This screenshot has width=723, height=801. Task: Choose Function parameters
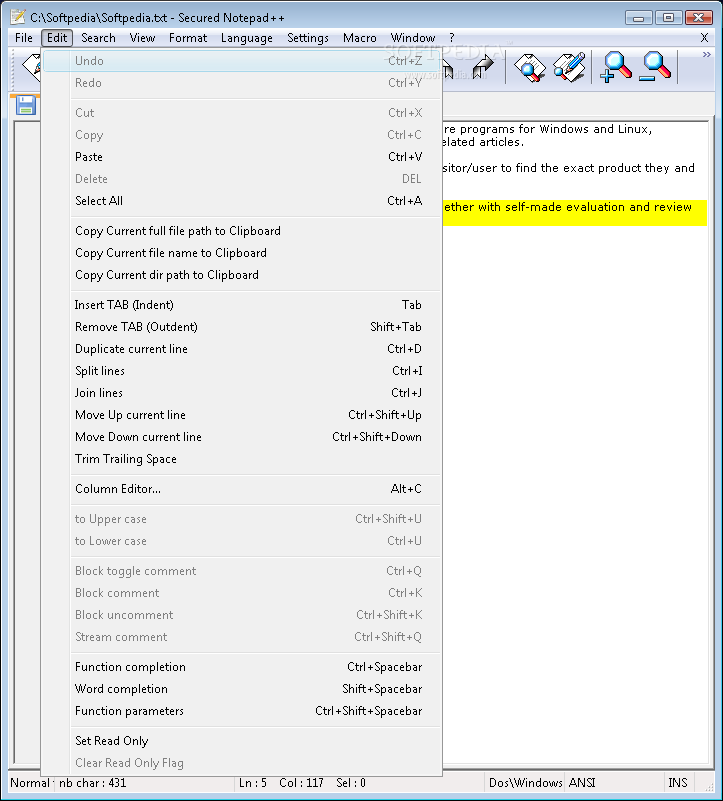coord(241,711)
